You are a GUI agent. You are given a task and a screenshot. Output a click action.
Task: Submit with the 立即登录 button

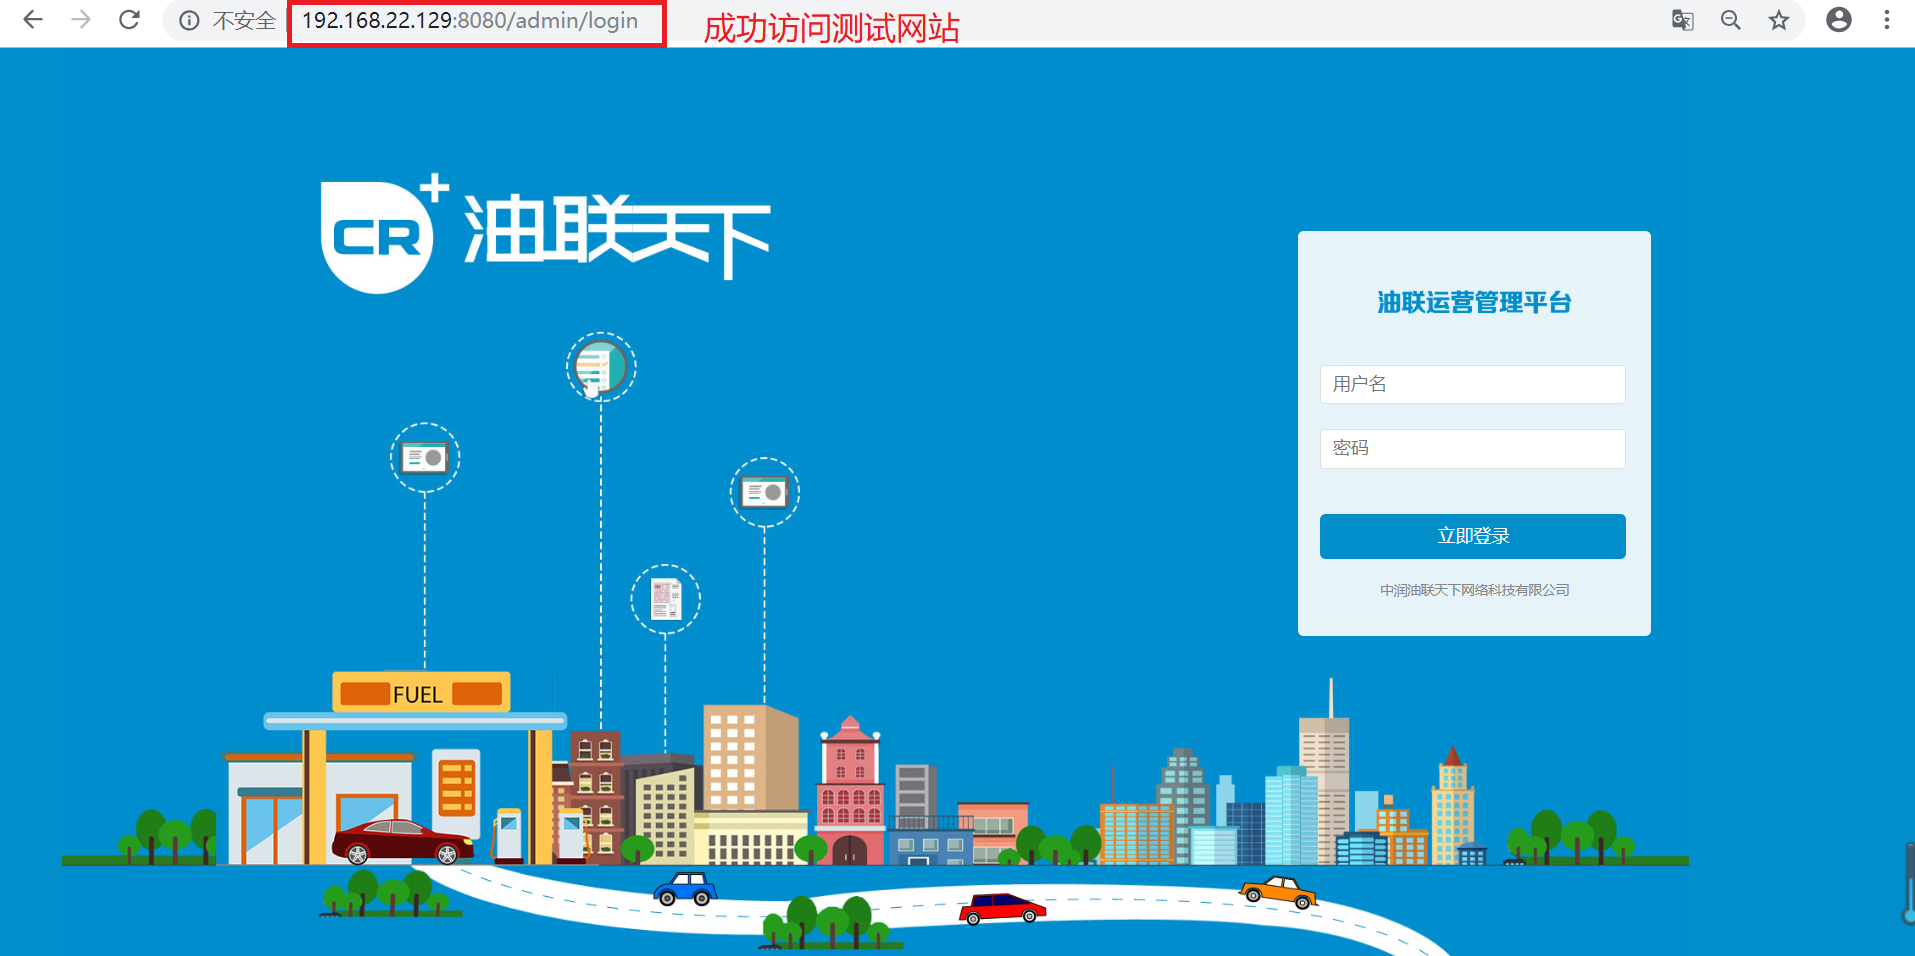1472,536
